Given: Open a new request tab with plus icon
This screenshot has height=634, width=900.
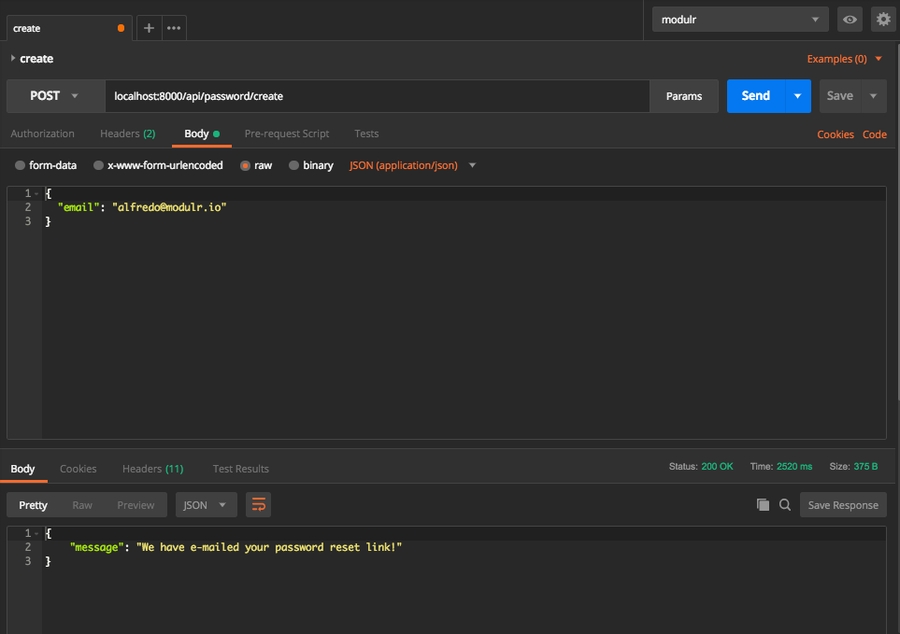Looking at the screenshot, I should point(149,28).
